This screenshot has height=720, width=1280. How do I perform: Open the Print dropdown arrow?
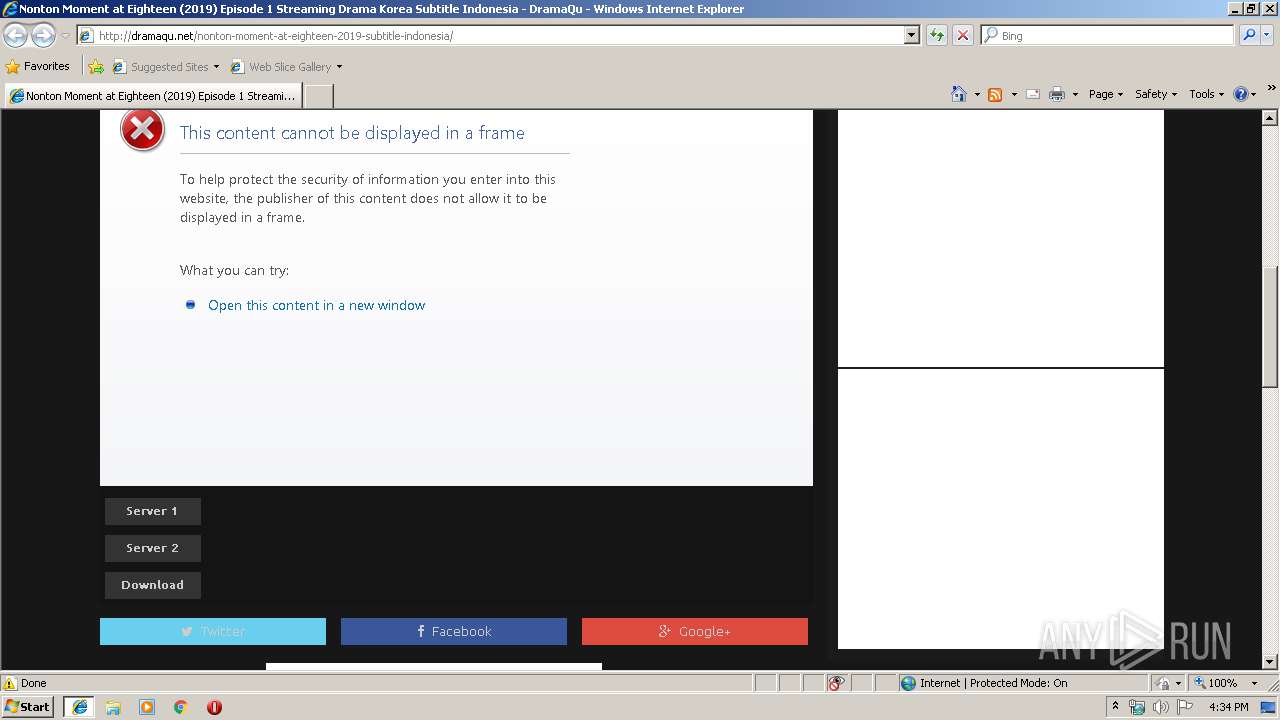pos(1075,94)
